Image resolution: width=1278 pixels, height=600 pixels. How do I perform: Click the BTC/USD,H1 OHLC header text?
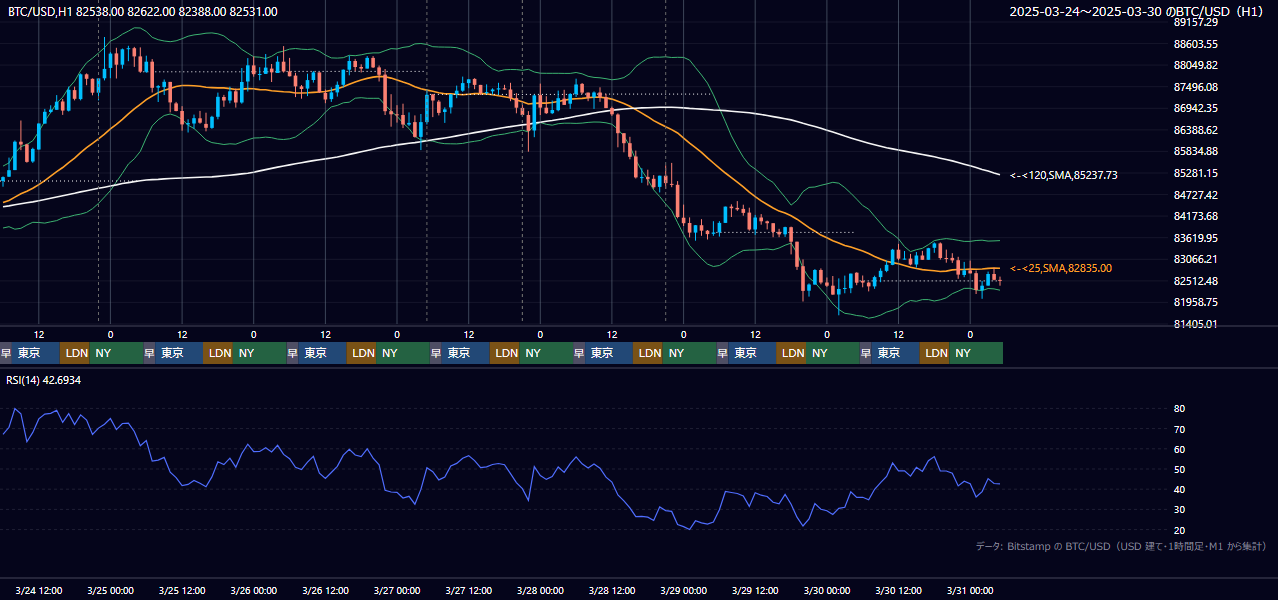point(143,11)
